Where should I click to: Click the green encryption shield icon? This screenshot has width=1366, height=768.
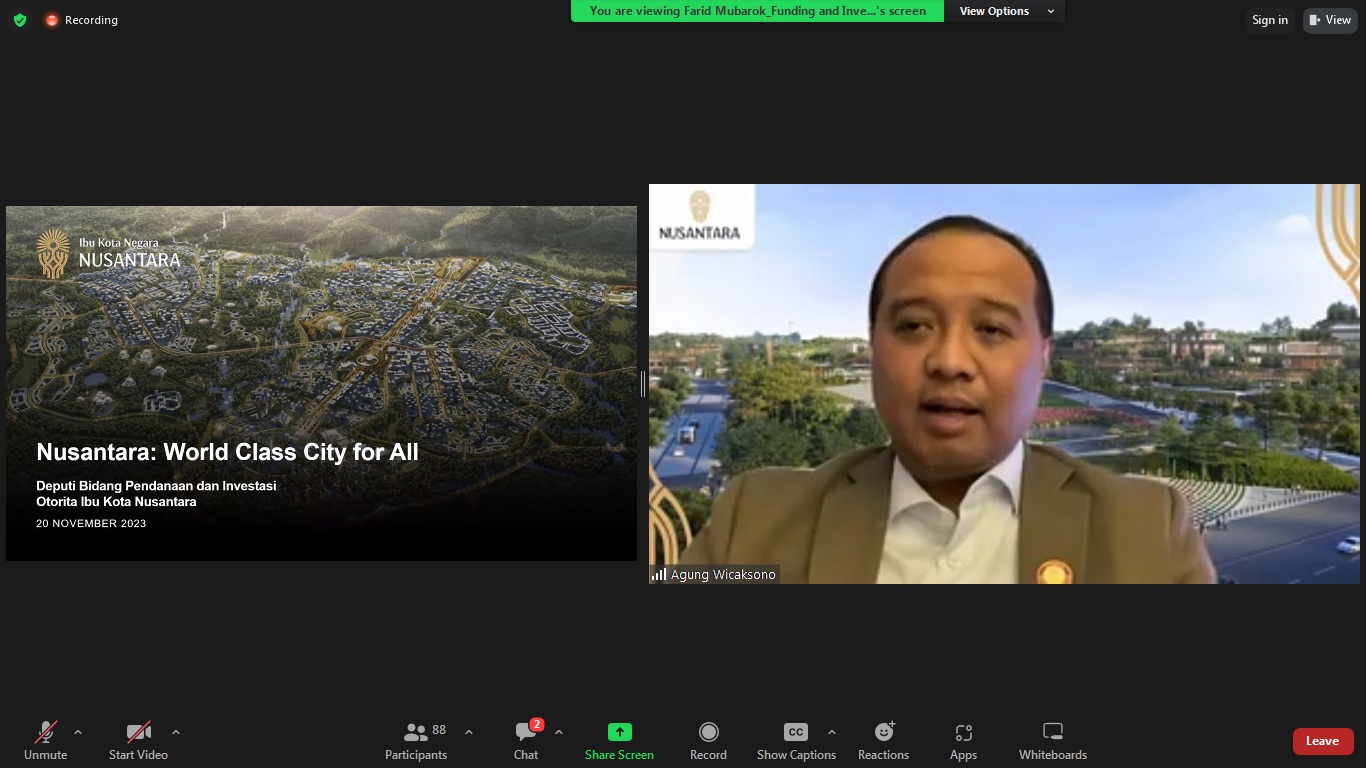click(19, 20)
